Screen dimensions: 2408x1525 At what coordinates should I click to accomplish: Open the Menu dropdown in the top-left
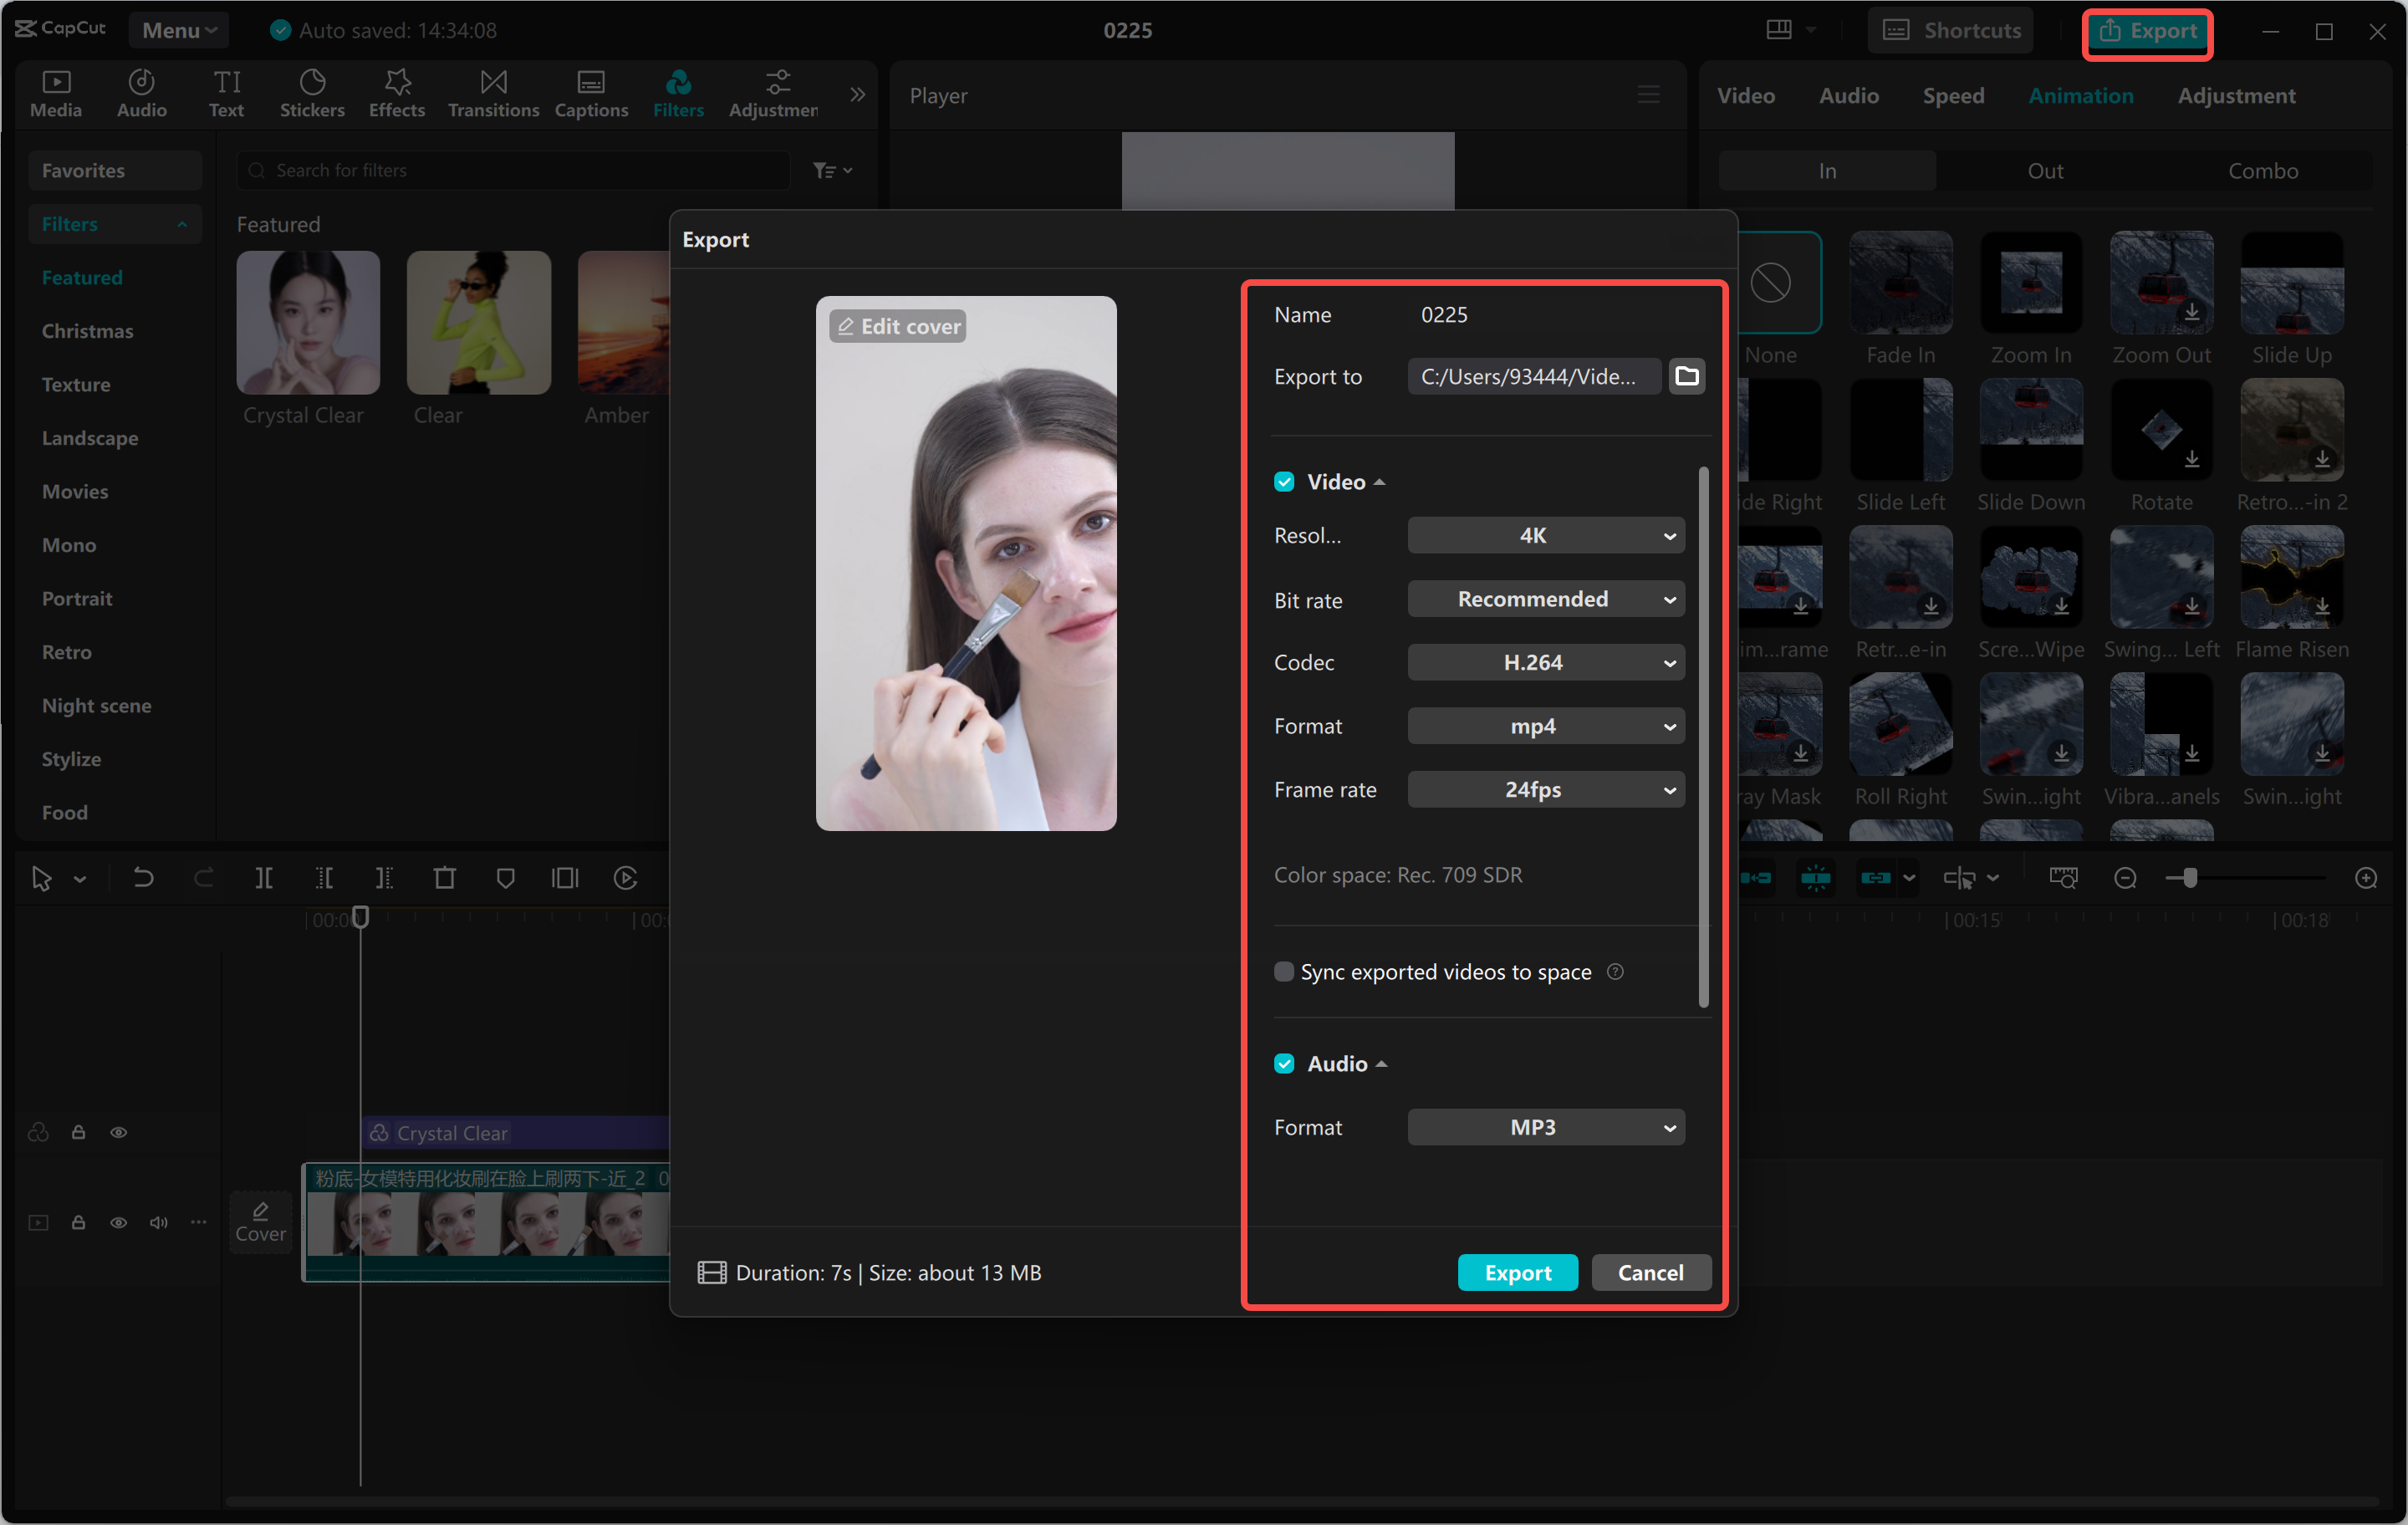pyautogui.click(x=178, y=30)
